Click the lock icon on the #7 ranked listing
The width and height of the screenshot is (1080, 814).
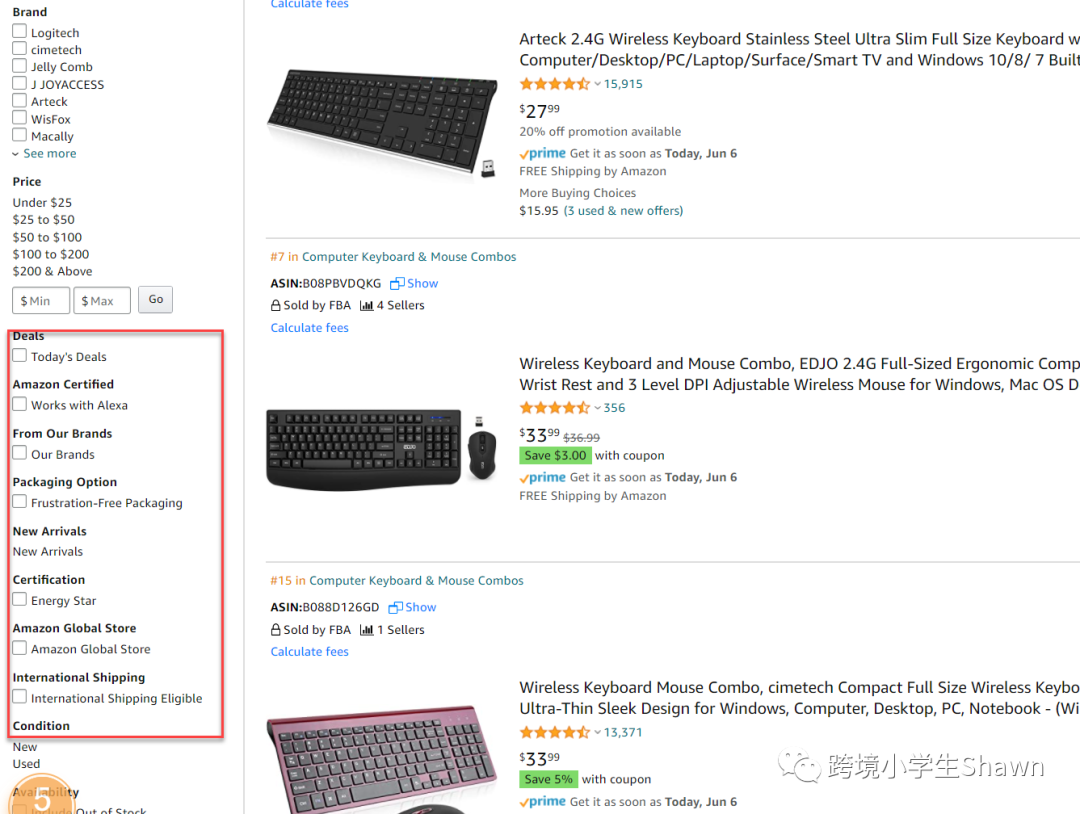coord(276,306)
